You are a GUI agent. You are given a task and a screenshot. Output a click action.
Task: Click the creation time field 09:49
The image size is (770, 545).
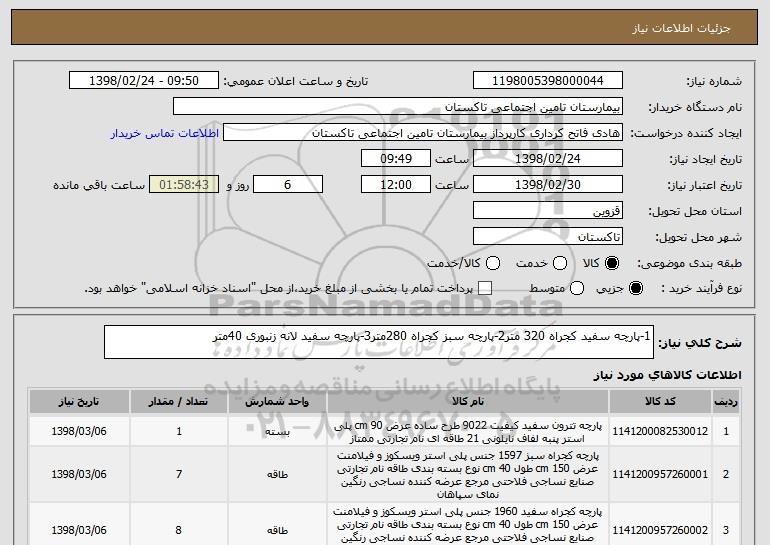pos(396,159)
